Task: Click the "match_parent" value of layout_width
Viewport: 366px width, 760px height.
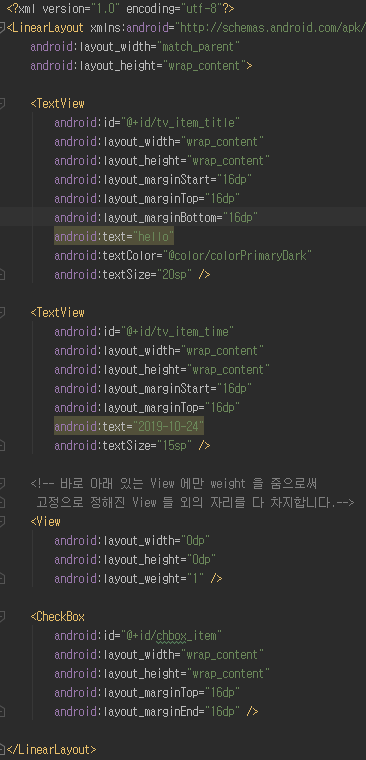Action: [x=199, y=47]
